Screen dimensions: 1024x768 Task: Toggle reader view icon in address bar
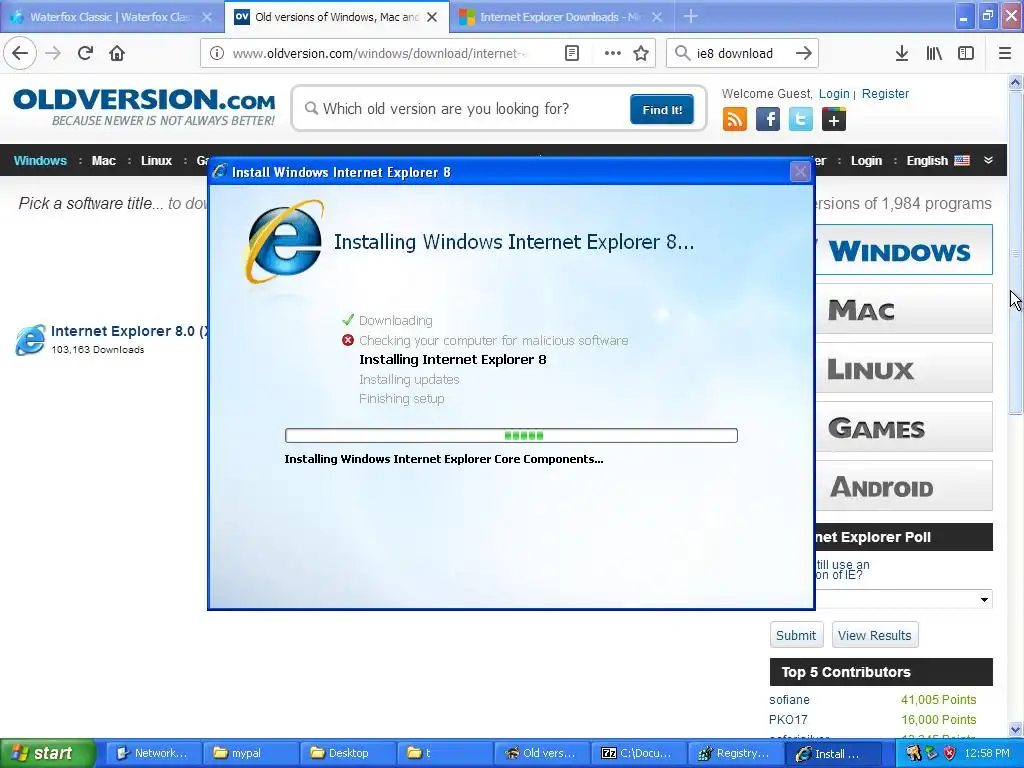click(571, 54)
